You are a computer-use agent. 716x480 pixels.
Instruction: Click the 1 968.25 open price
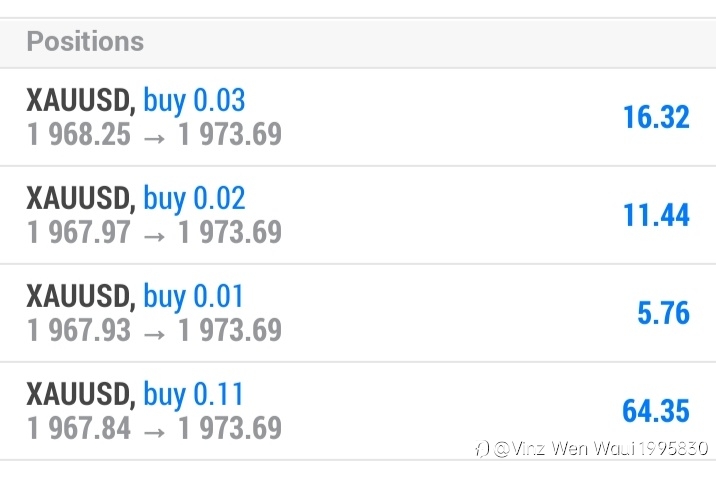coord(79,134)
